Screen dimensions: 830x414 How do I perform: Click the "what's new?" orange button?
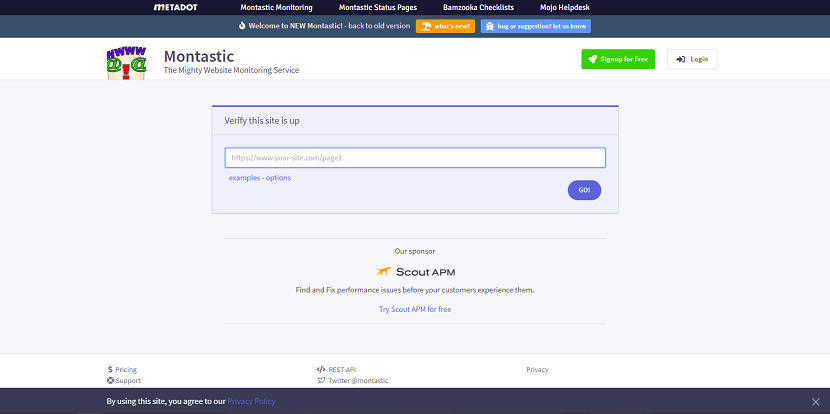445,26
